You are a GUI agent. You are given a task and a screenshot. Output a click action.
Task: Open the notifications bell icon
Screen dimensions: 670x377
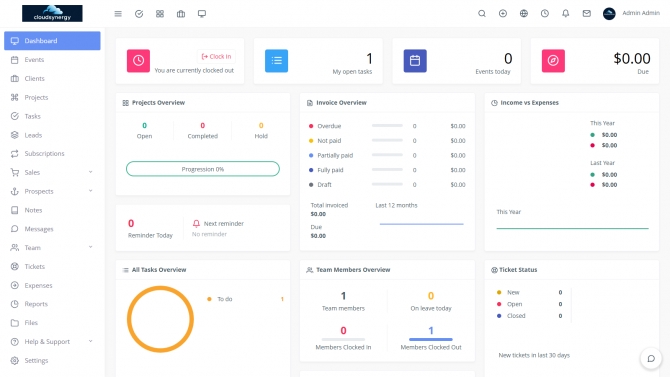click(565, 14)
